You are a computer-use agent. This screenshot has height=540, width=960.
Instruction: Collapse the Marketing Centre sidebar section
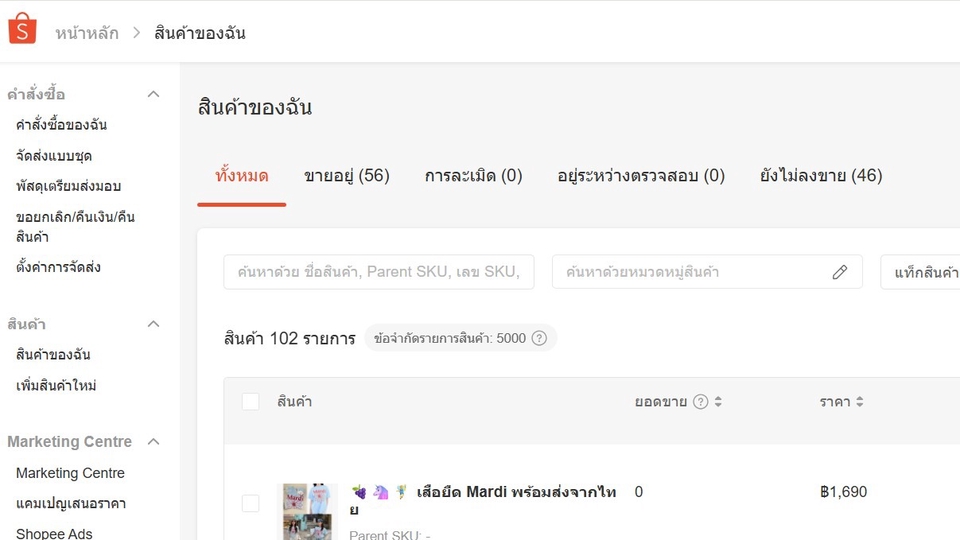pos(154,442)
